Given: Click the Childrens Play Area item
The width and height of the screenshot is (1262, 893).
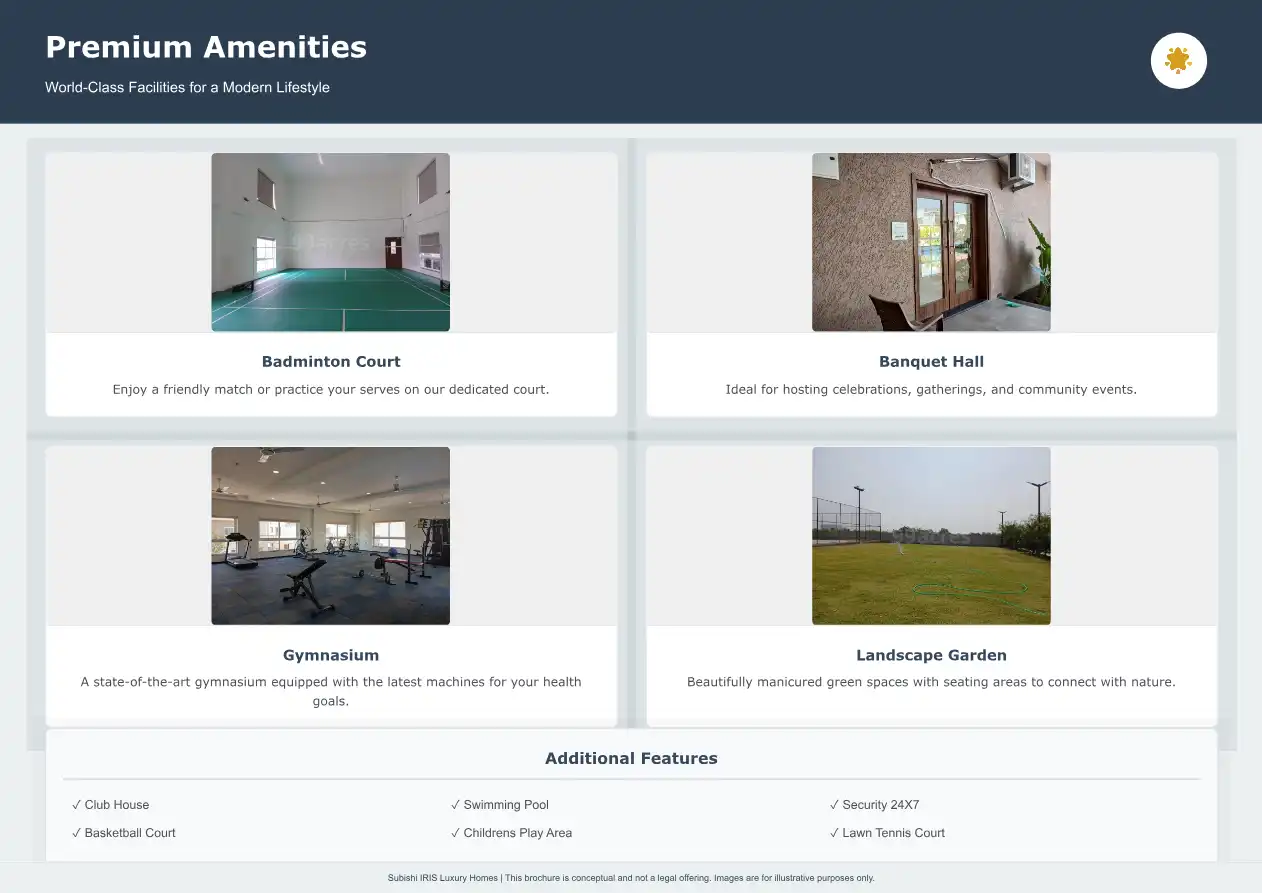Looking at the screenshot, I should [x=512, y=833].
